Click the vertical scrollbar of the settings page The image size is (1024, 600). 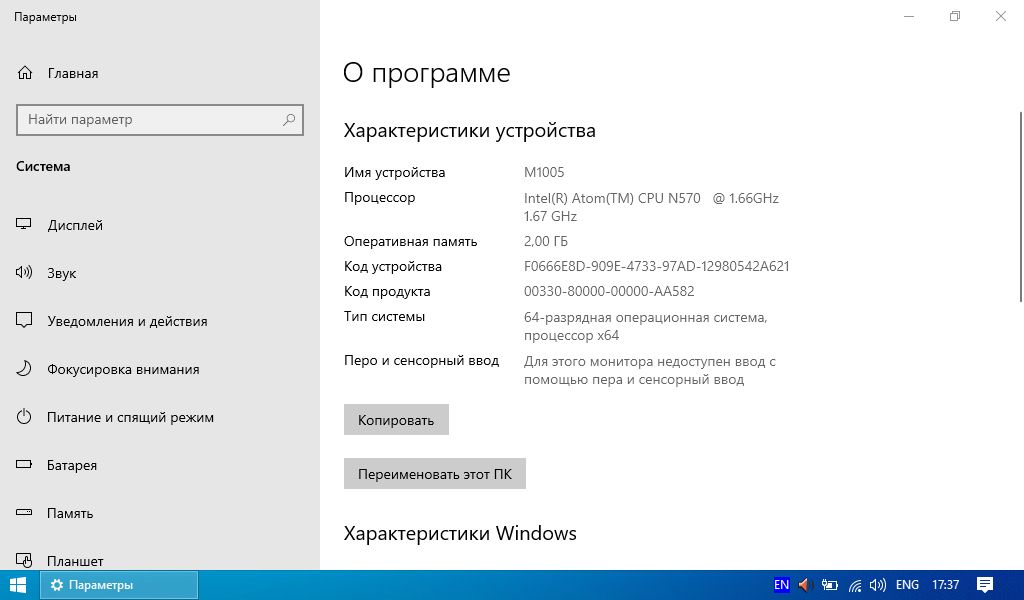pyautogui.click(x=1021, y=207)
